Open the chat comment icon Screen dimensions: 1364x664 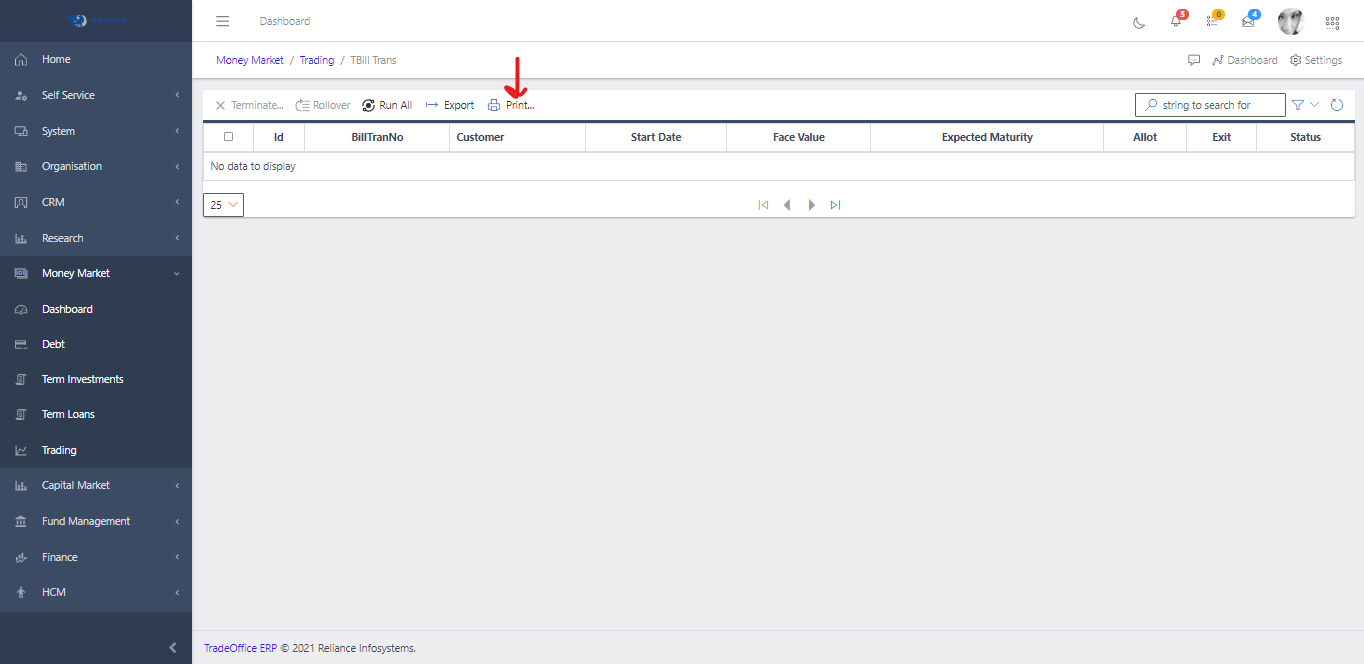tap(1194, 60)
